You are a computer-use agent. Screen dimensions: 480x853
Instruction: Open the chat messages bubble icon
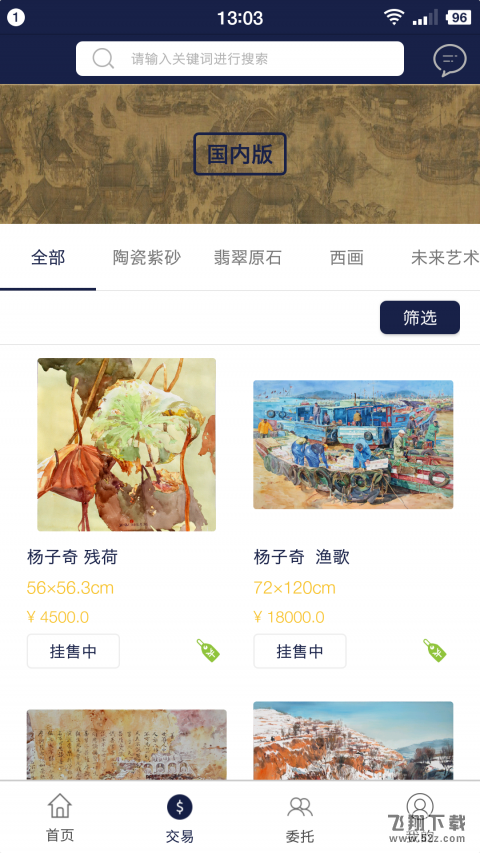pos(450,60)
